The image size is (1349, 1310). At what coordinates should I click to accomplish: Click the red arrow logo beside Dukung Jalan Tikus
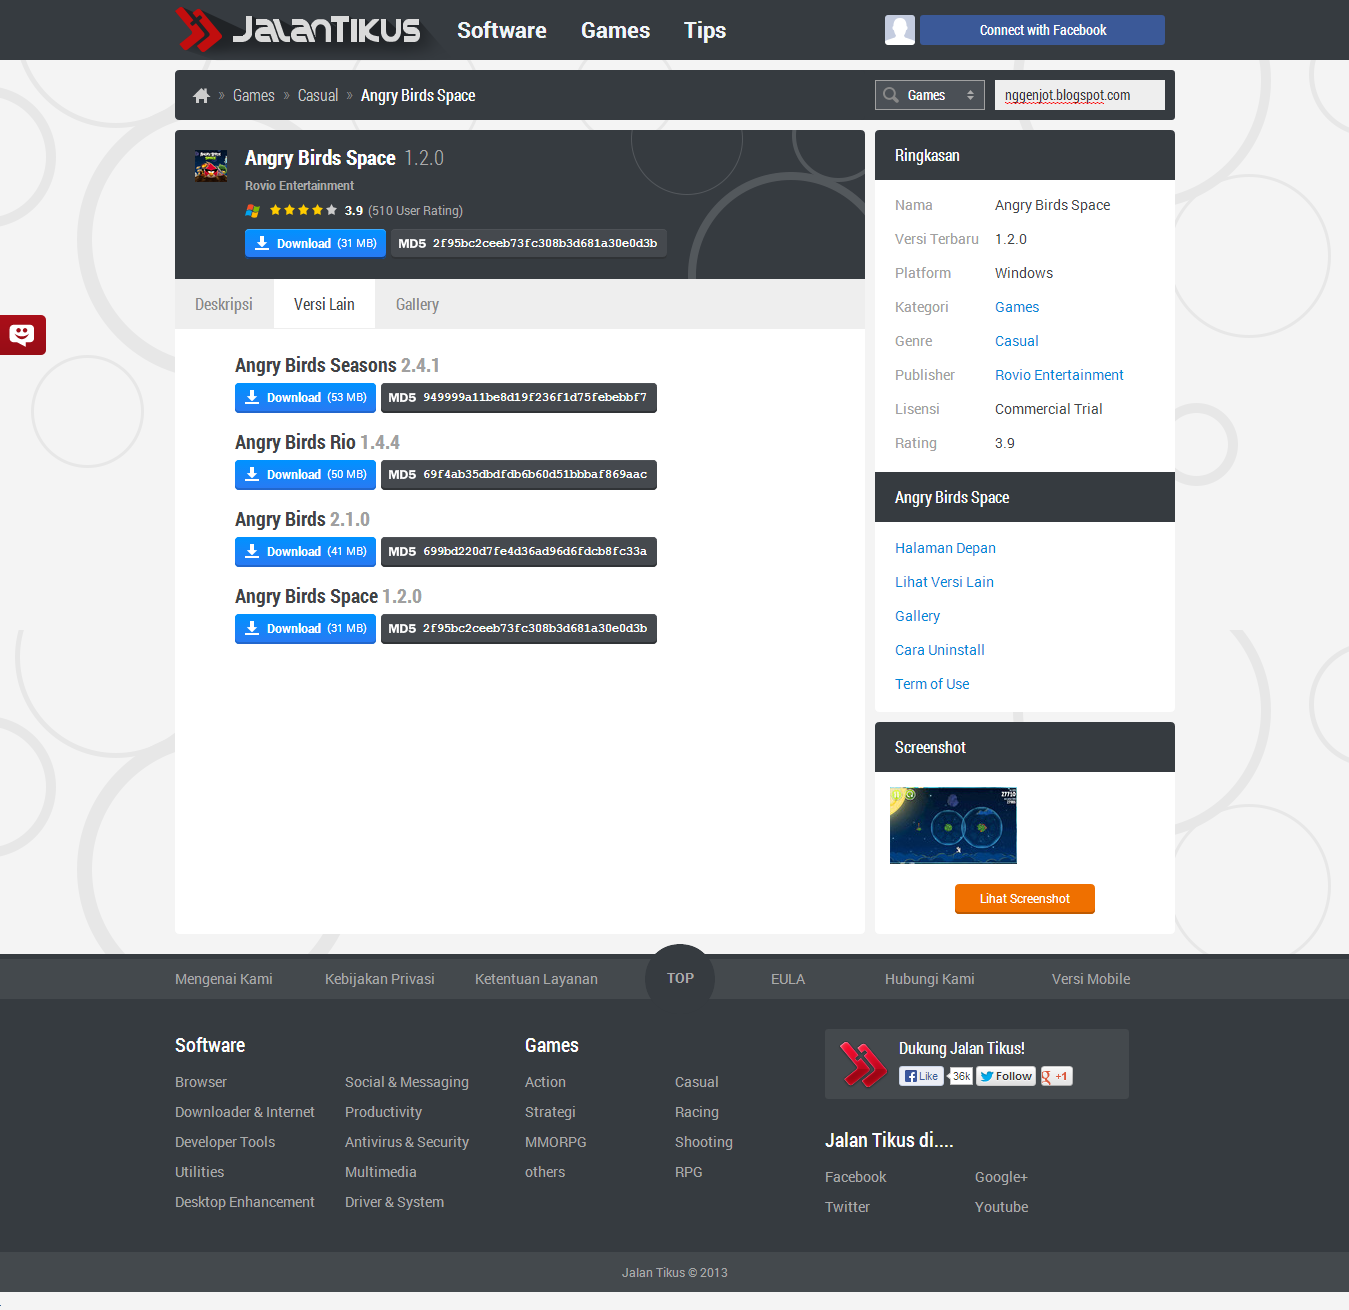point(862,1064)
